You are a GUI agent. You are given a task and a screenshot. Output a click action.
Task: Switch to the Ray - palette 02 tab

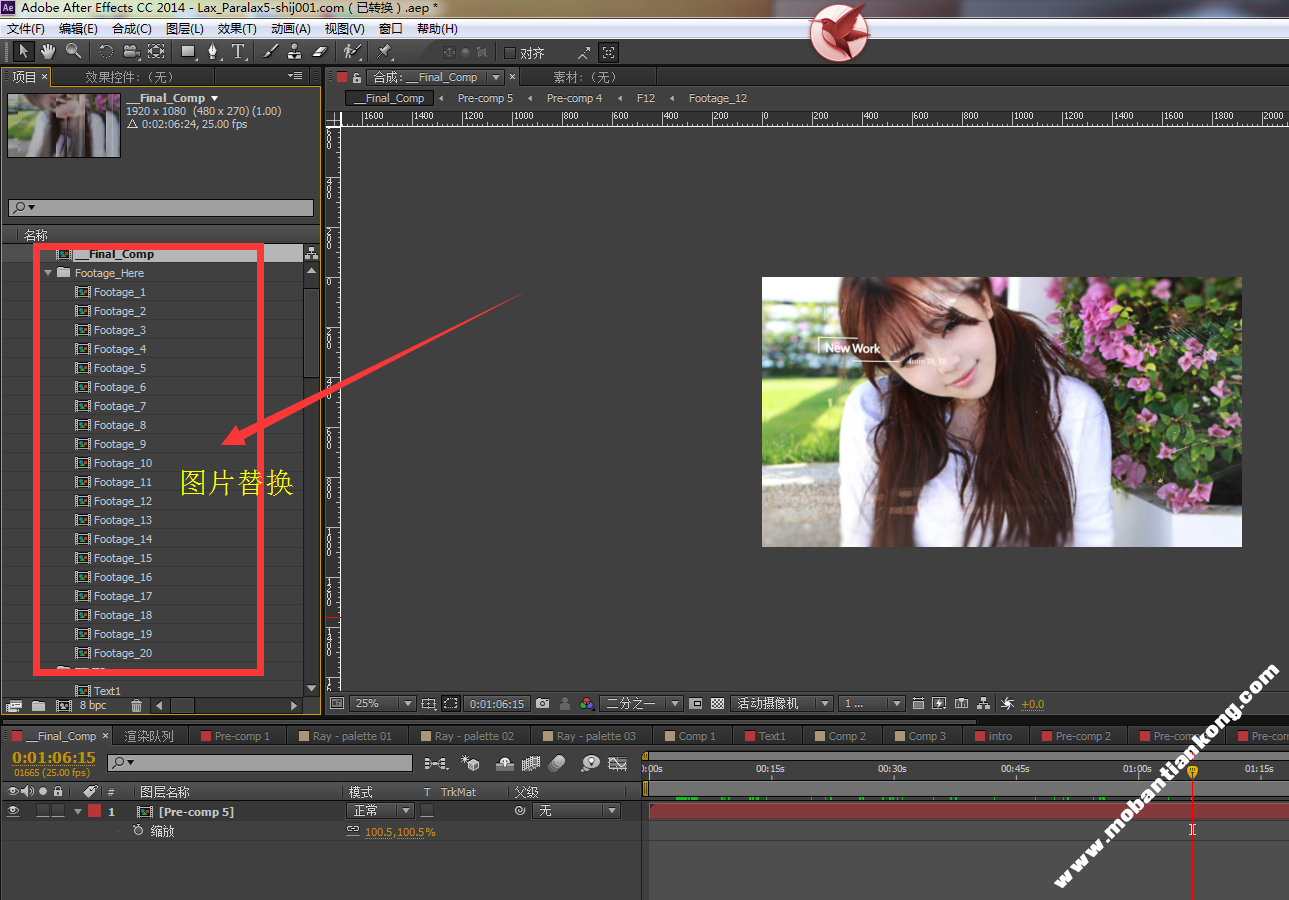click(x=466, y=736)
